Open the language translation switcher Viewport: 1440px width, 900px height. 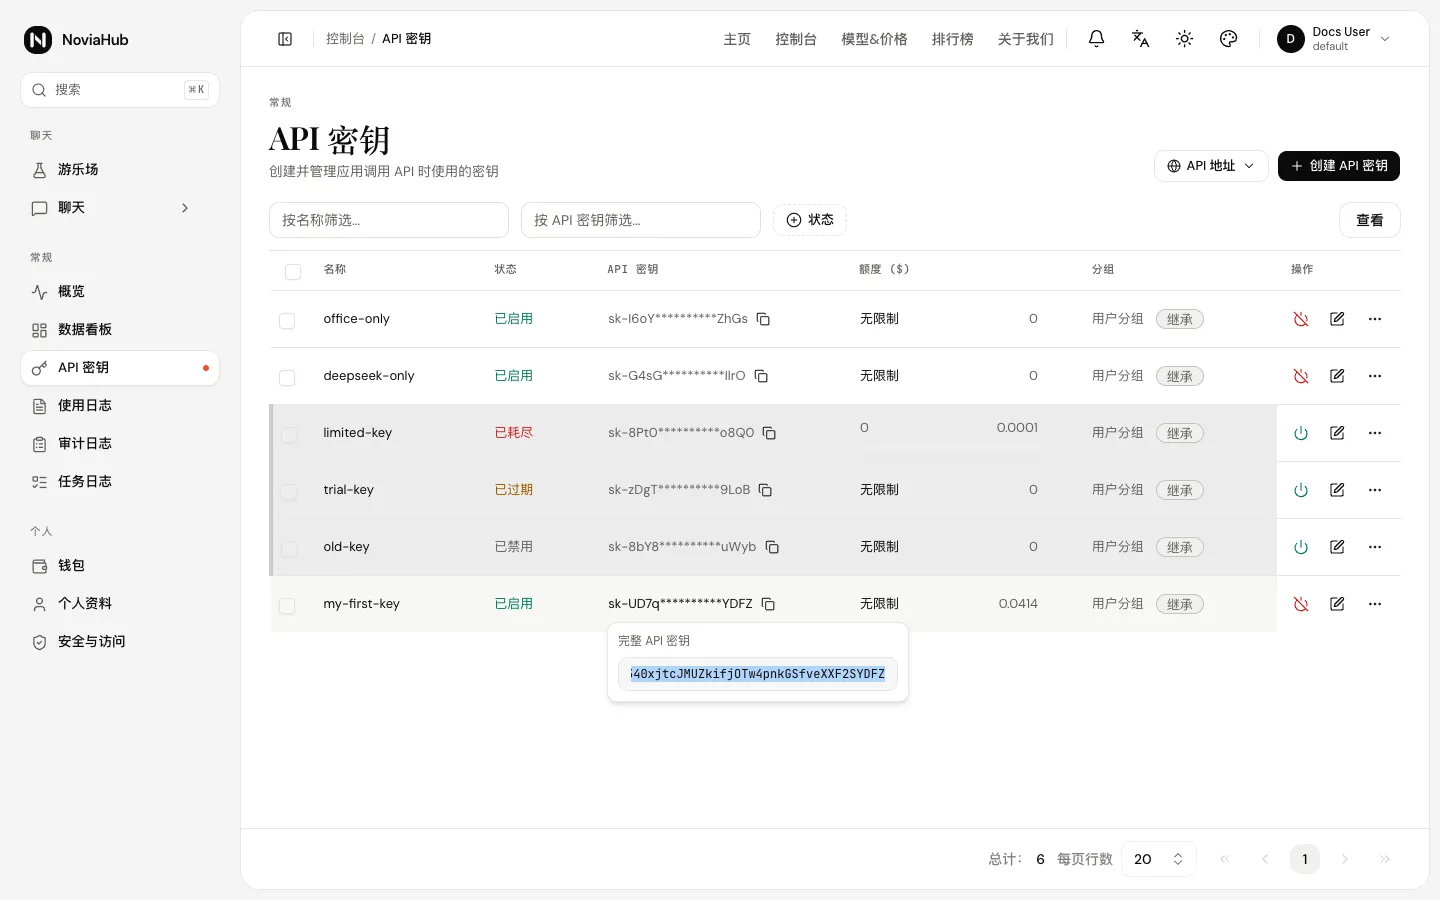[x=1141, y=39]
